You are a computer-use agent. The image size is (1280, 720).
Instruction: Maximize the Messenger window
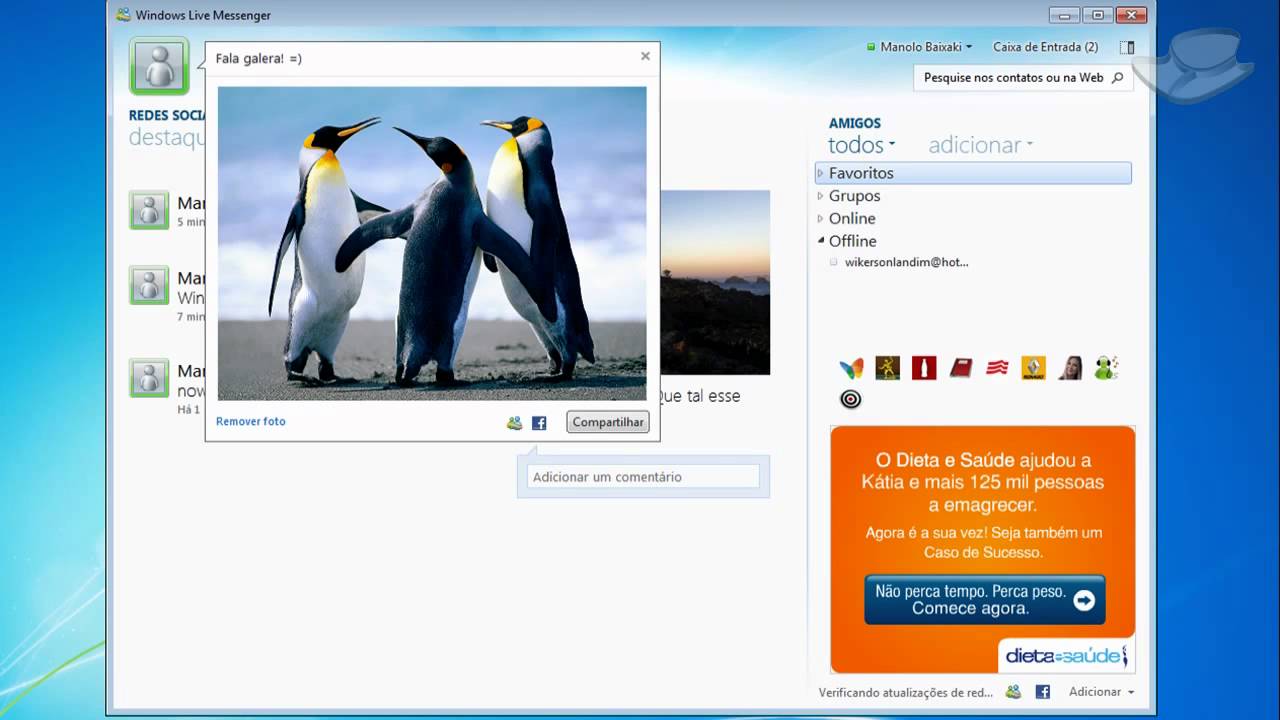coord(1097,14)
